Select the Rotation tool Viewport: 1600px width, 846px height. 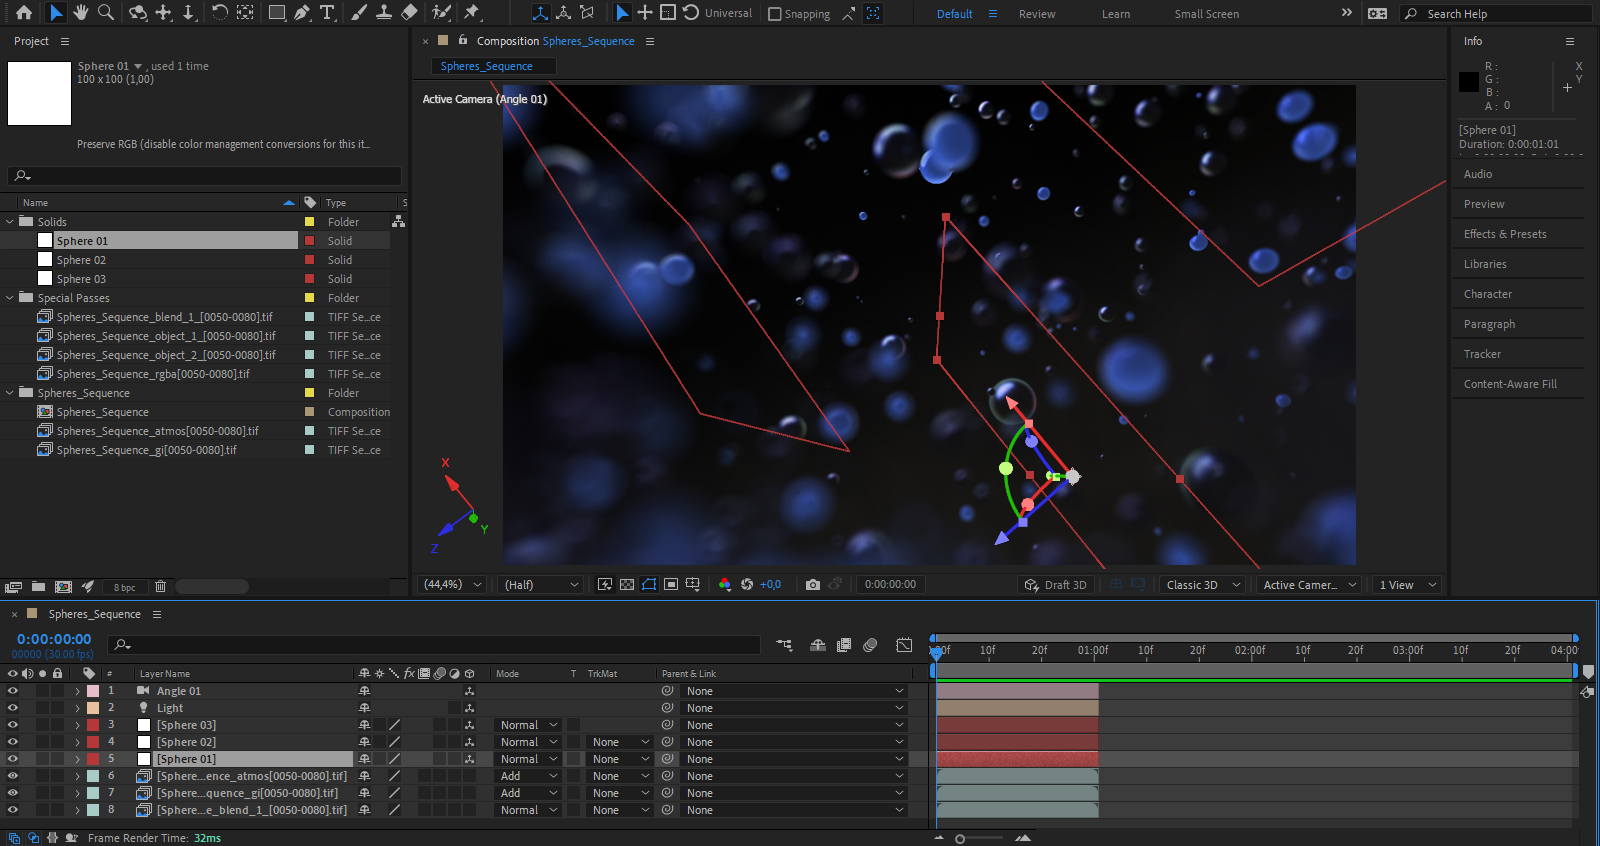pos(219,13)
